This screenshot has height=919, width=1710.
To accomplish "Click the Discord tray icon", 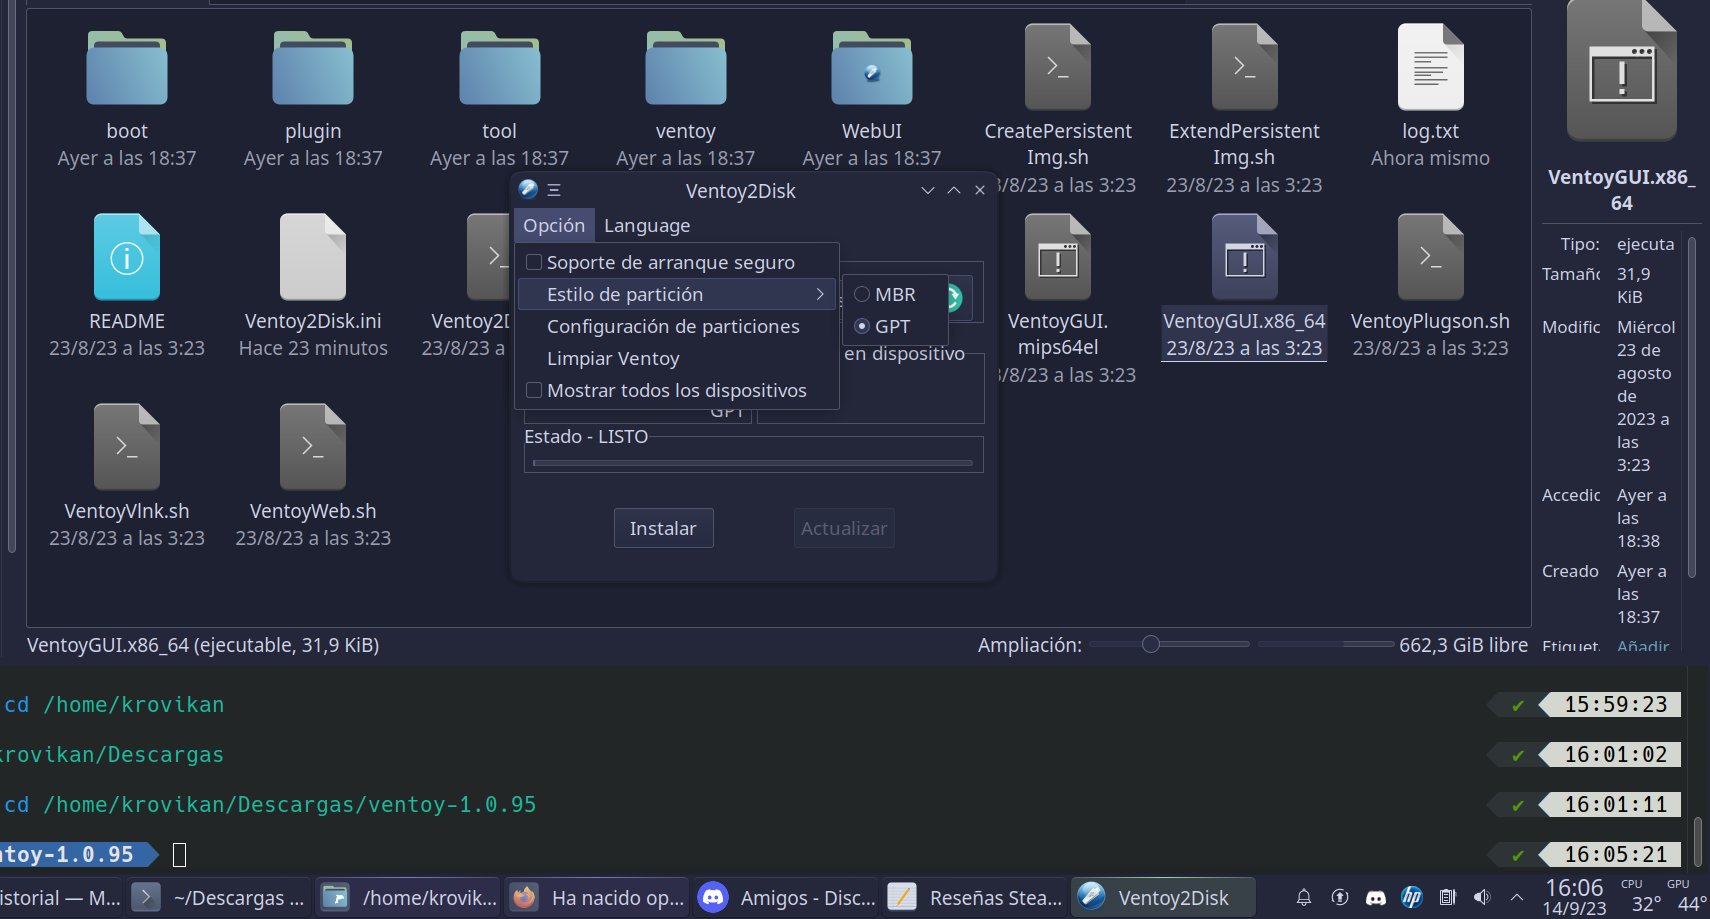I will 1376,898.
